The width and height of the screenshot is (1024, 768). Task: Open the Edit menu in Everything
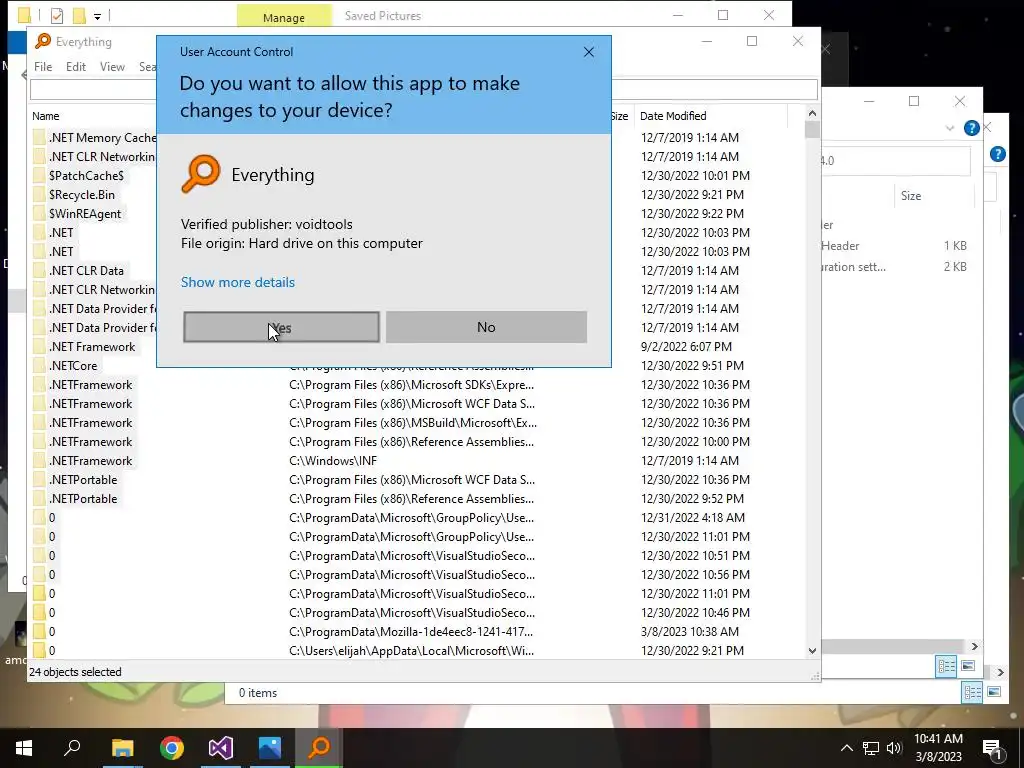pyautogui.click(x=76, y=67)
